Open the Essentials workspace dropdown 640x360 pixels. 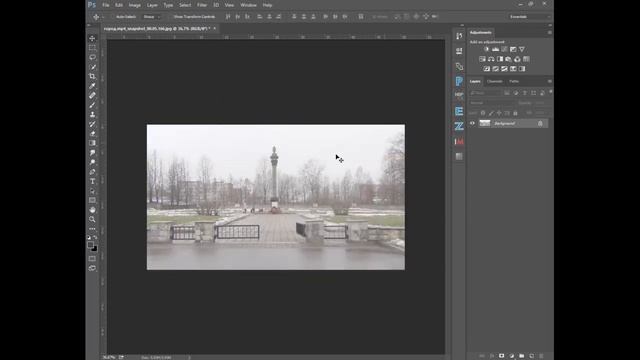(530, 17)
